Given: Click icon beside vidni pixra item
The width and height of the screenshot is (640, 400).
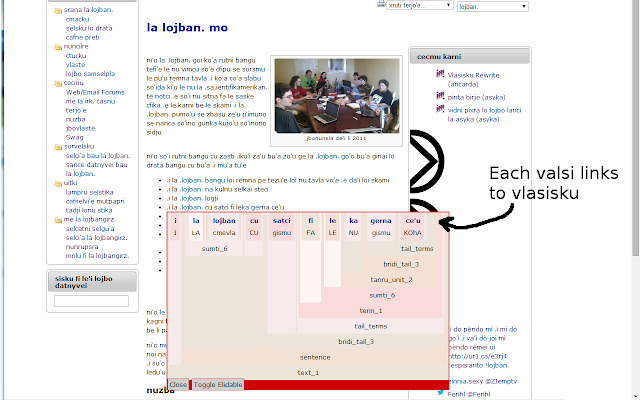Looking at the screenshot, I should click(439, 109).
